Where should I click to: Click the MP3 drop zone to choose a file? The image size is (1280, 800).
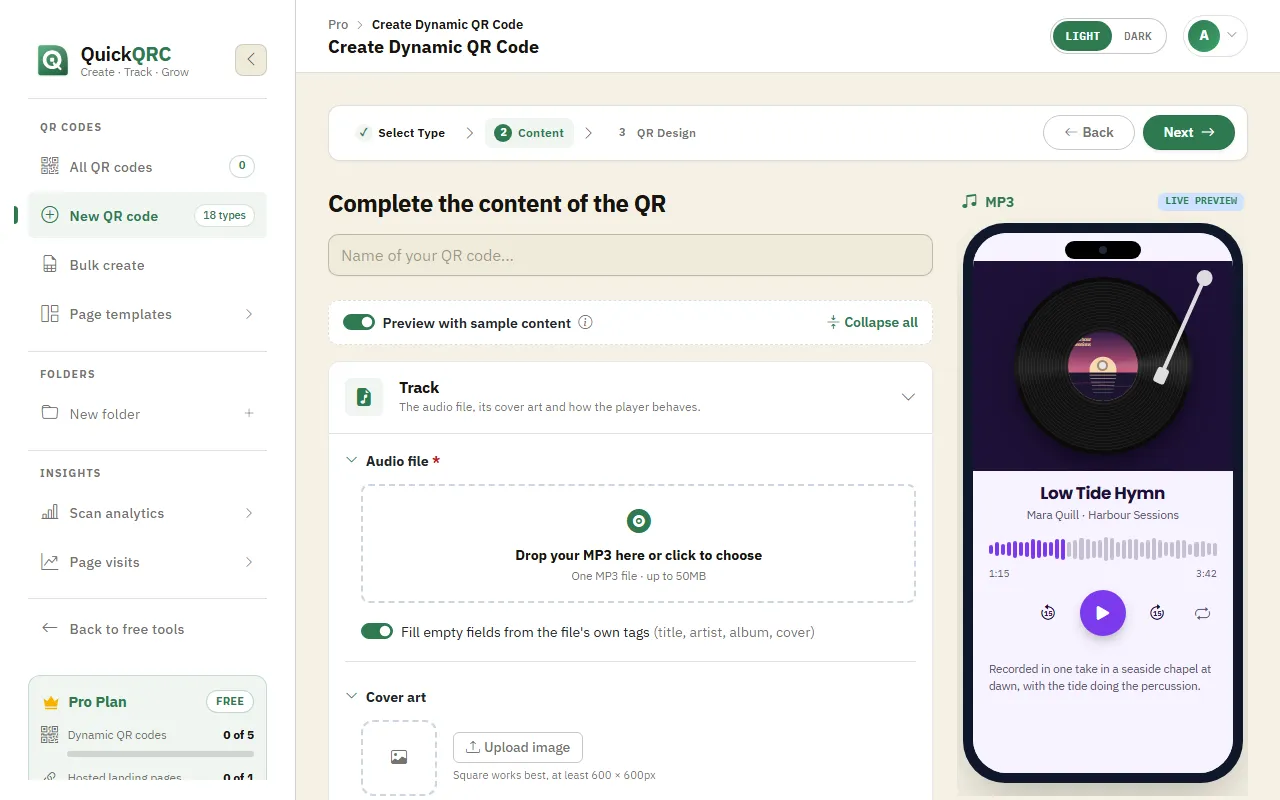click(x=638, y=543)
